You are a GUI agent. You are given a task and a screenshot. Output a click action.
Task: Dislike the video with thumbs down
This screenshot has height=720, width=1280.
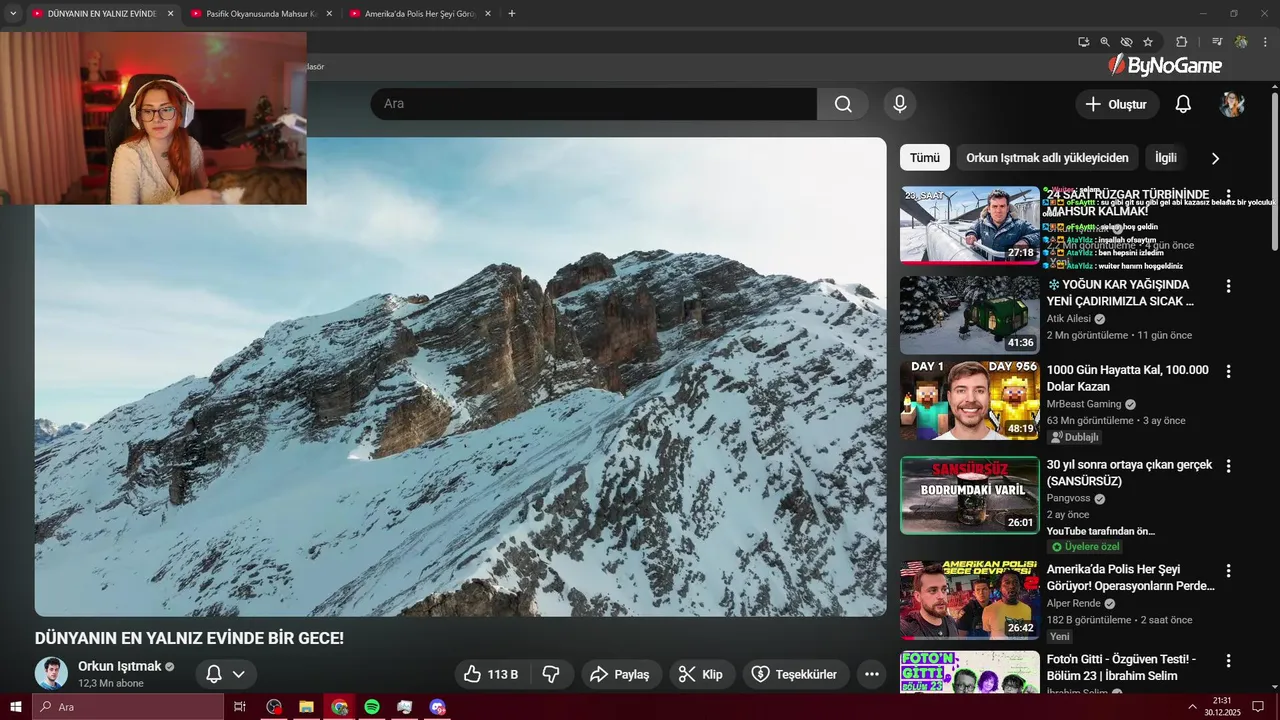pos(551,674)
